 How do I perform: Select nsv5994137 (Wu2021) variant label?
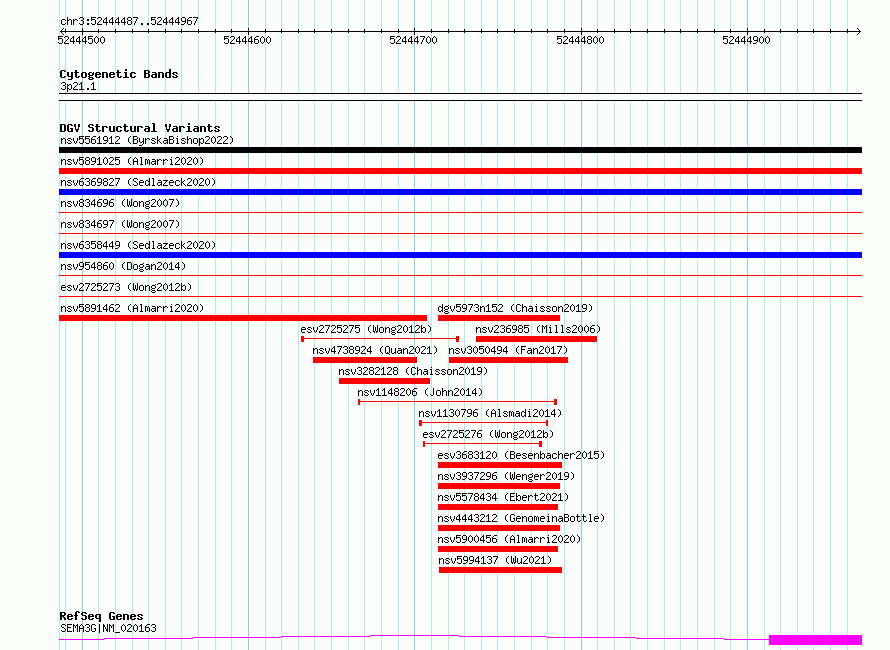click(x=495, y=560)
